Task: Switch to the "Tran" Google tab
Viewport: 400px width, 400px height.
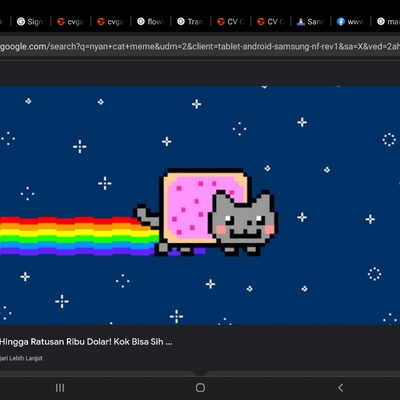Action: 190,22
